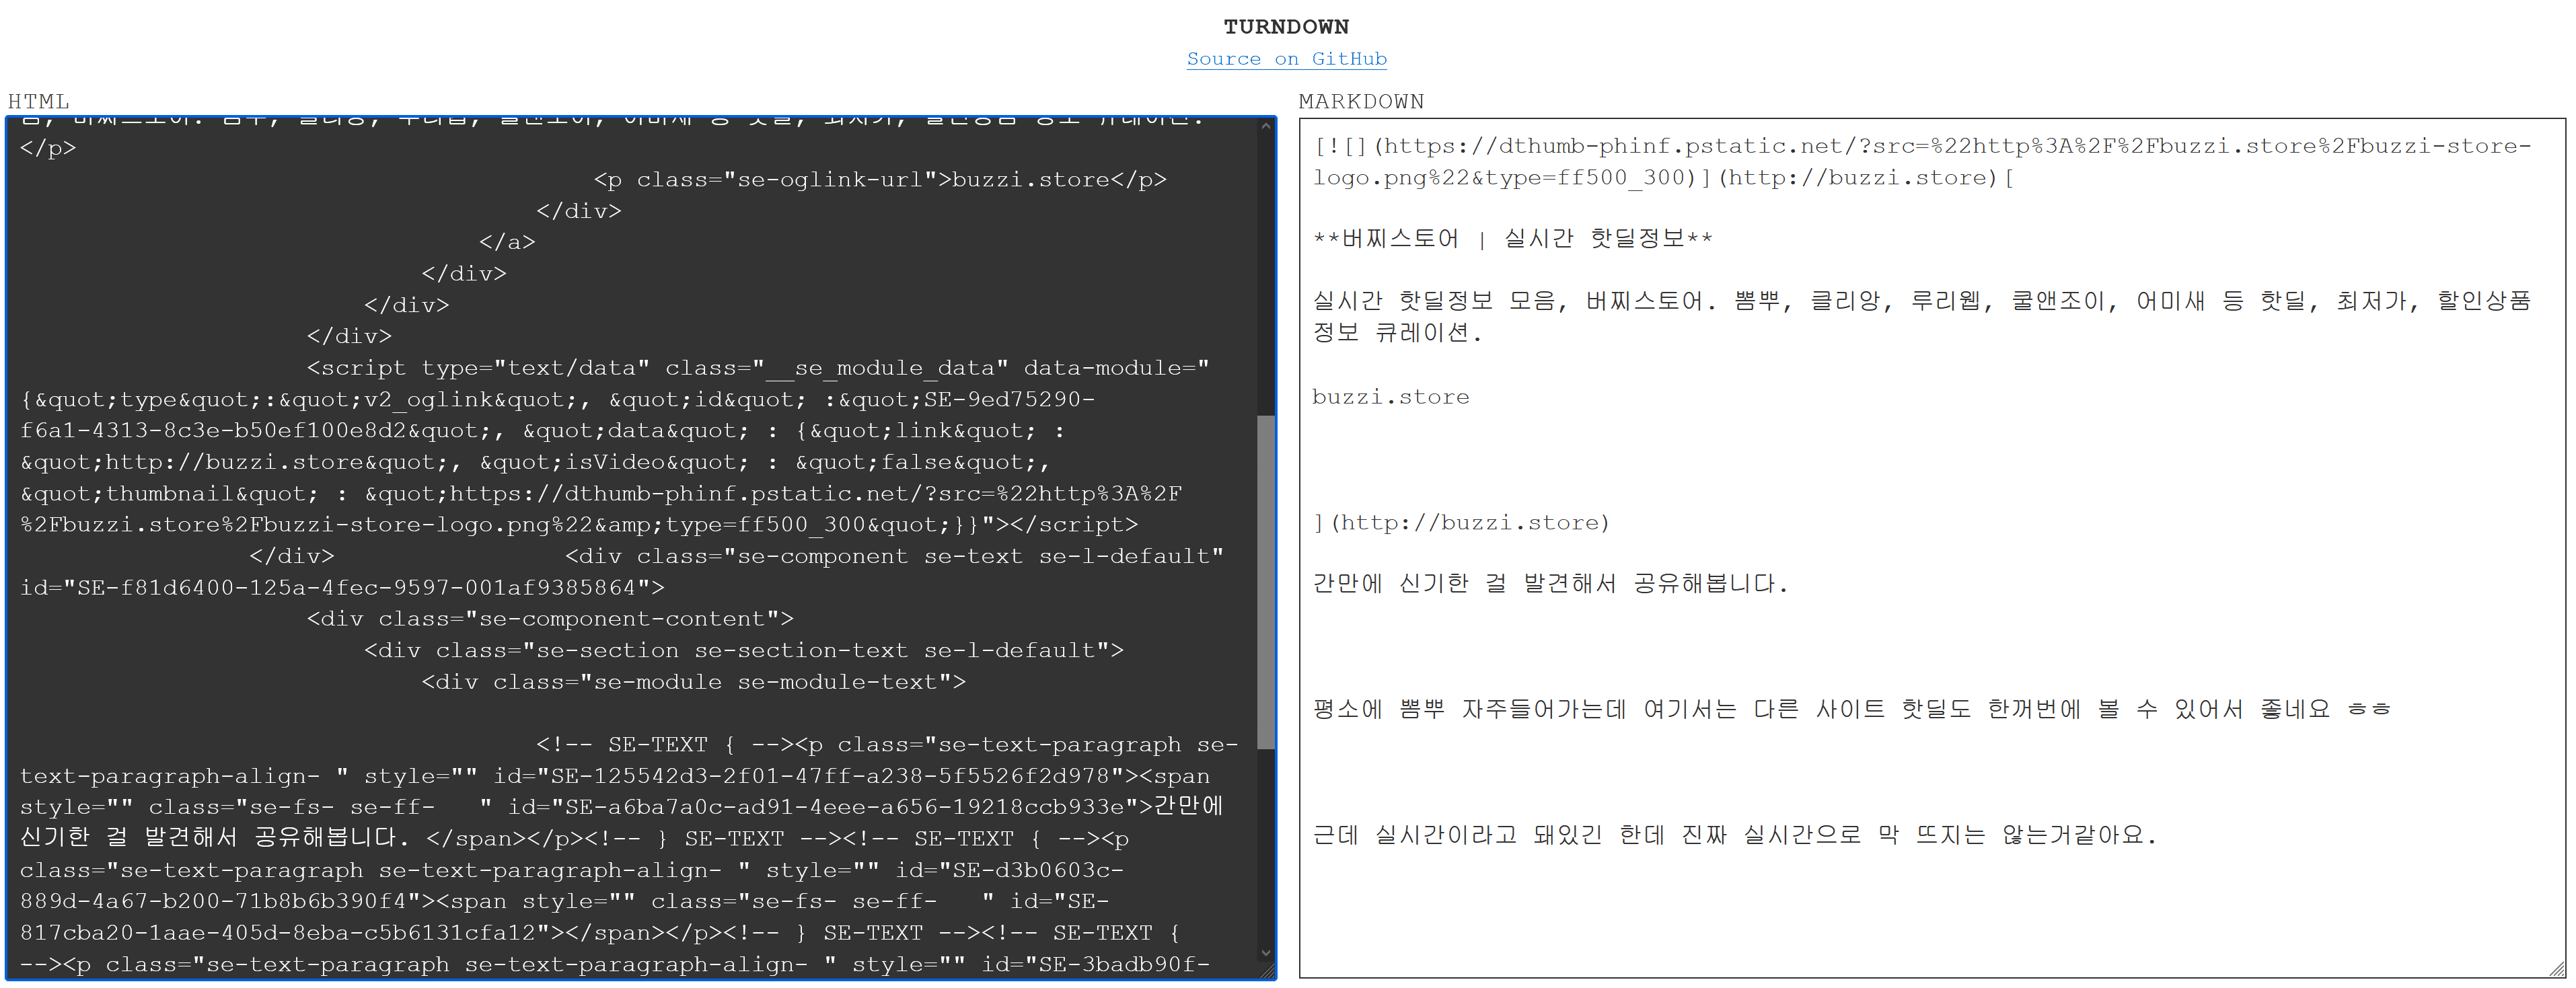This screenshot has width=2576, height=988.
Task: Click the se-oglink-url paragraph line in HTML
Action: click(880, 180)
